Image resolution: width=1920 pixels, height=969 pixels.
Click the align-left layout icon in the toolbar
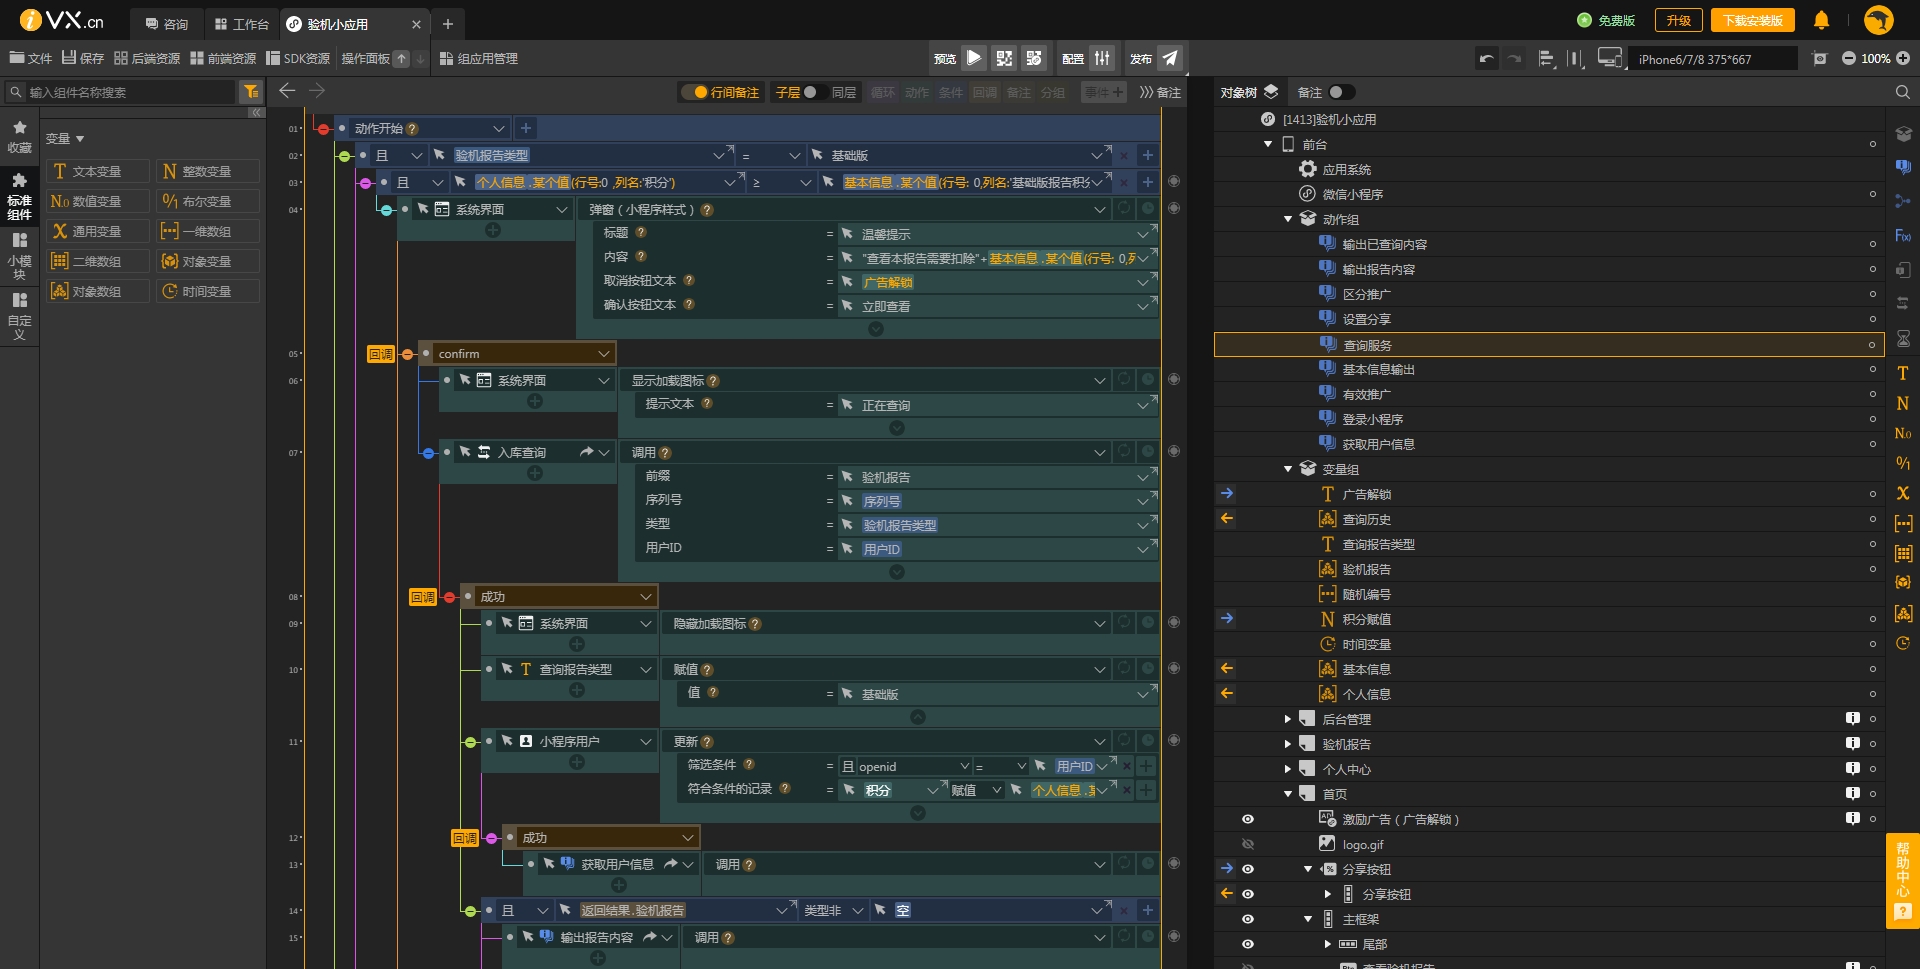coord(1546,59)
